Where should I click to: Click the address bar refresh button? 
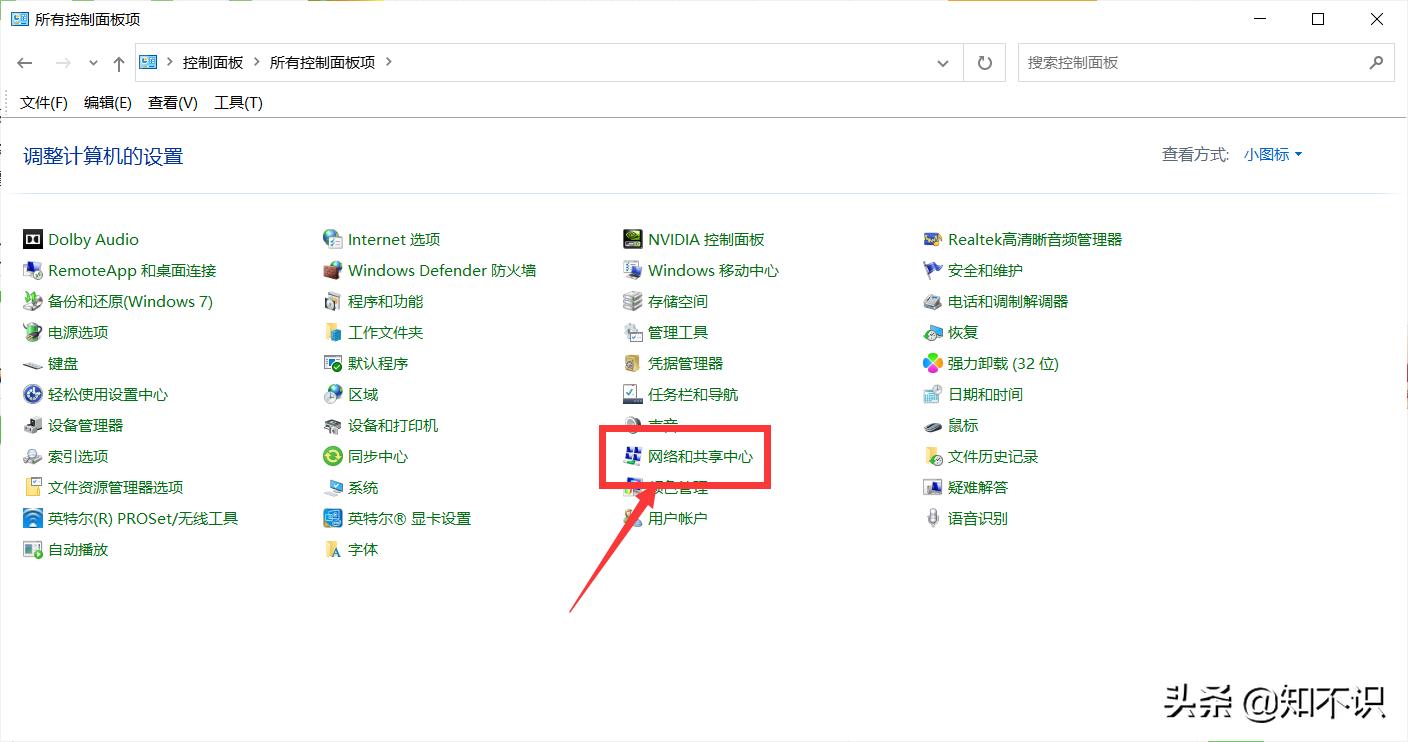point(984,62)
